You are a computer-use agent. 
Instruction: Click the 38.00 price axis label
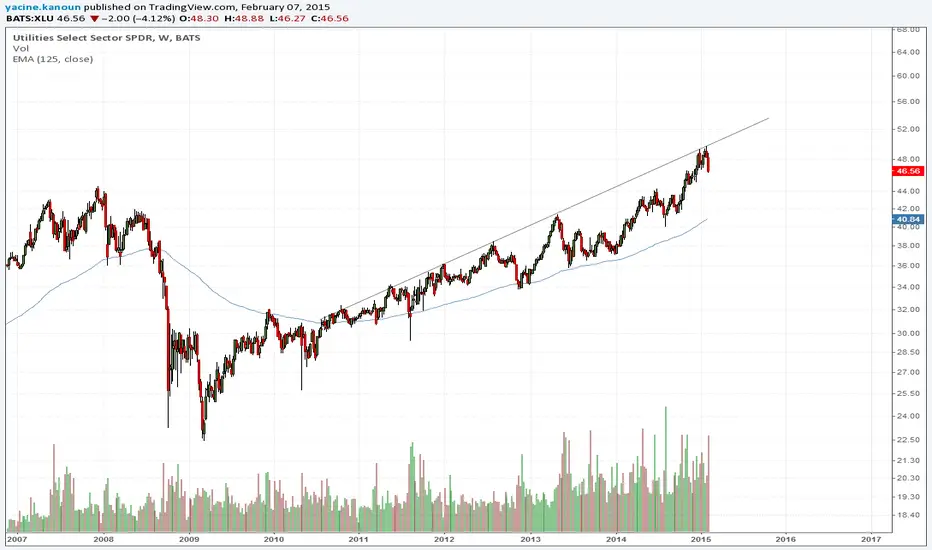click(x=908, y=245)
